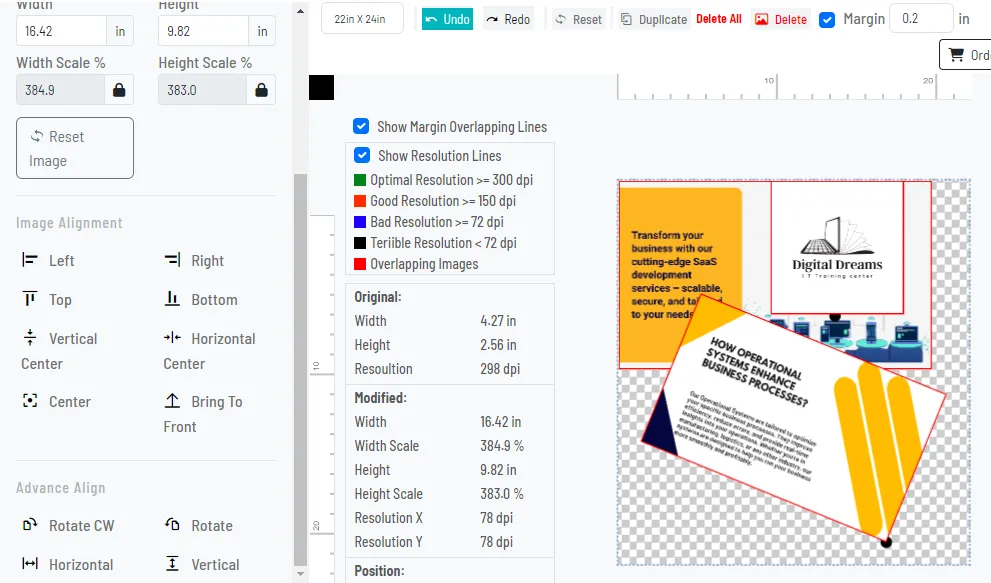Click the width scale lock icon
Image resolution: width=991 pixels, height=583 pixels.
[119, 90]
